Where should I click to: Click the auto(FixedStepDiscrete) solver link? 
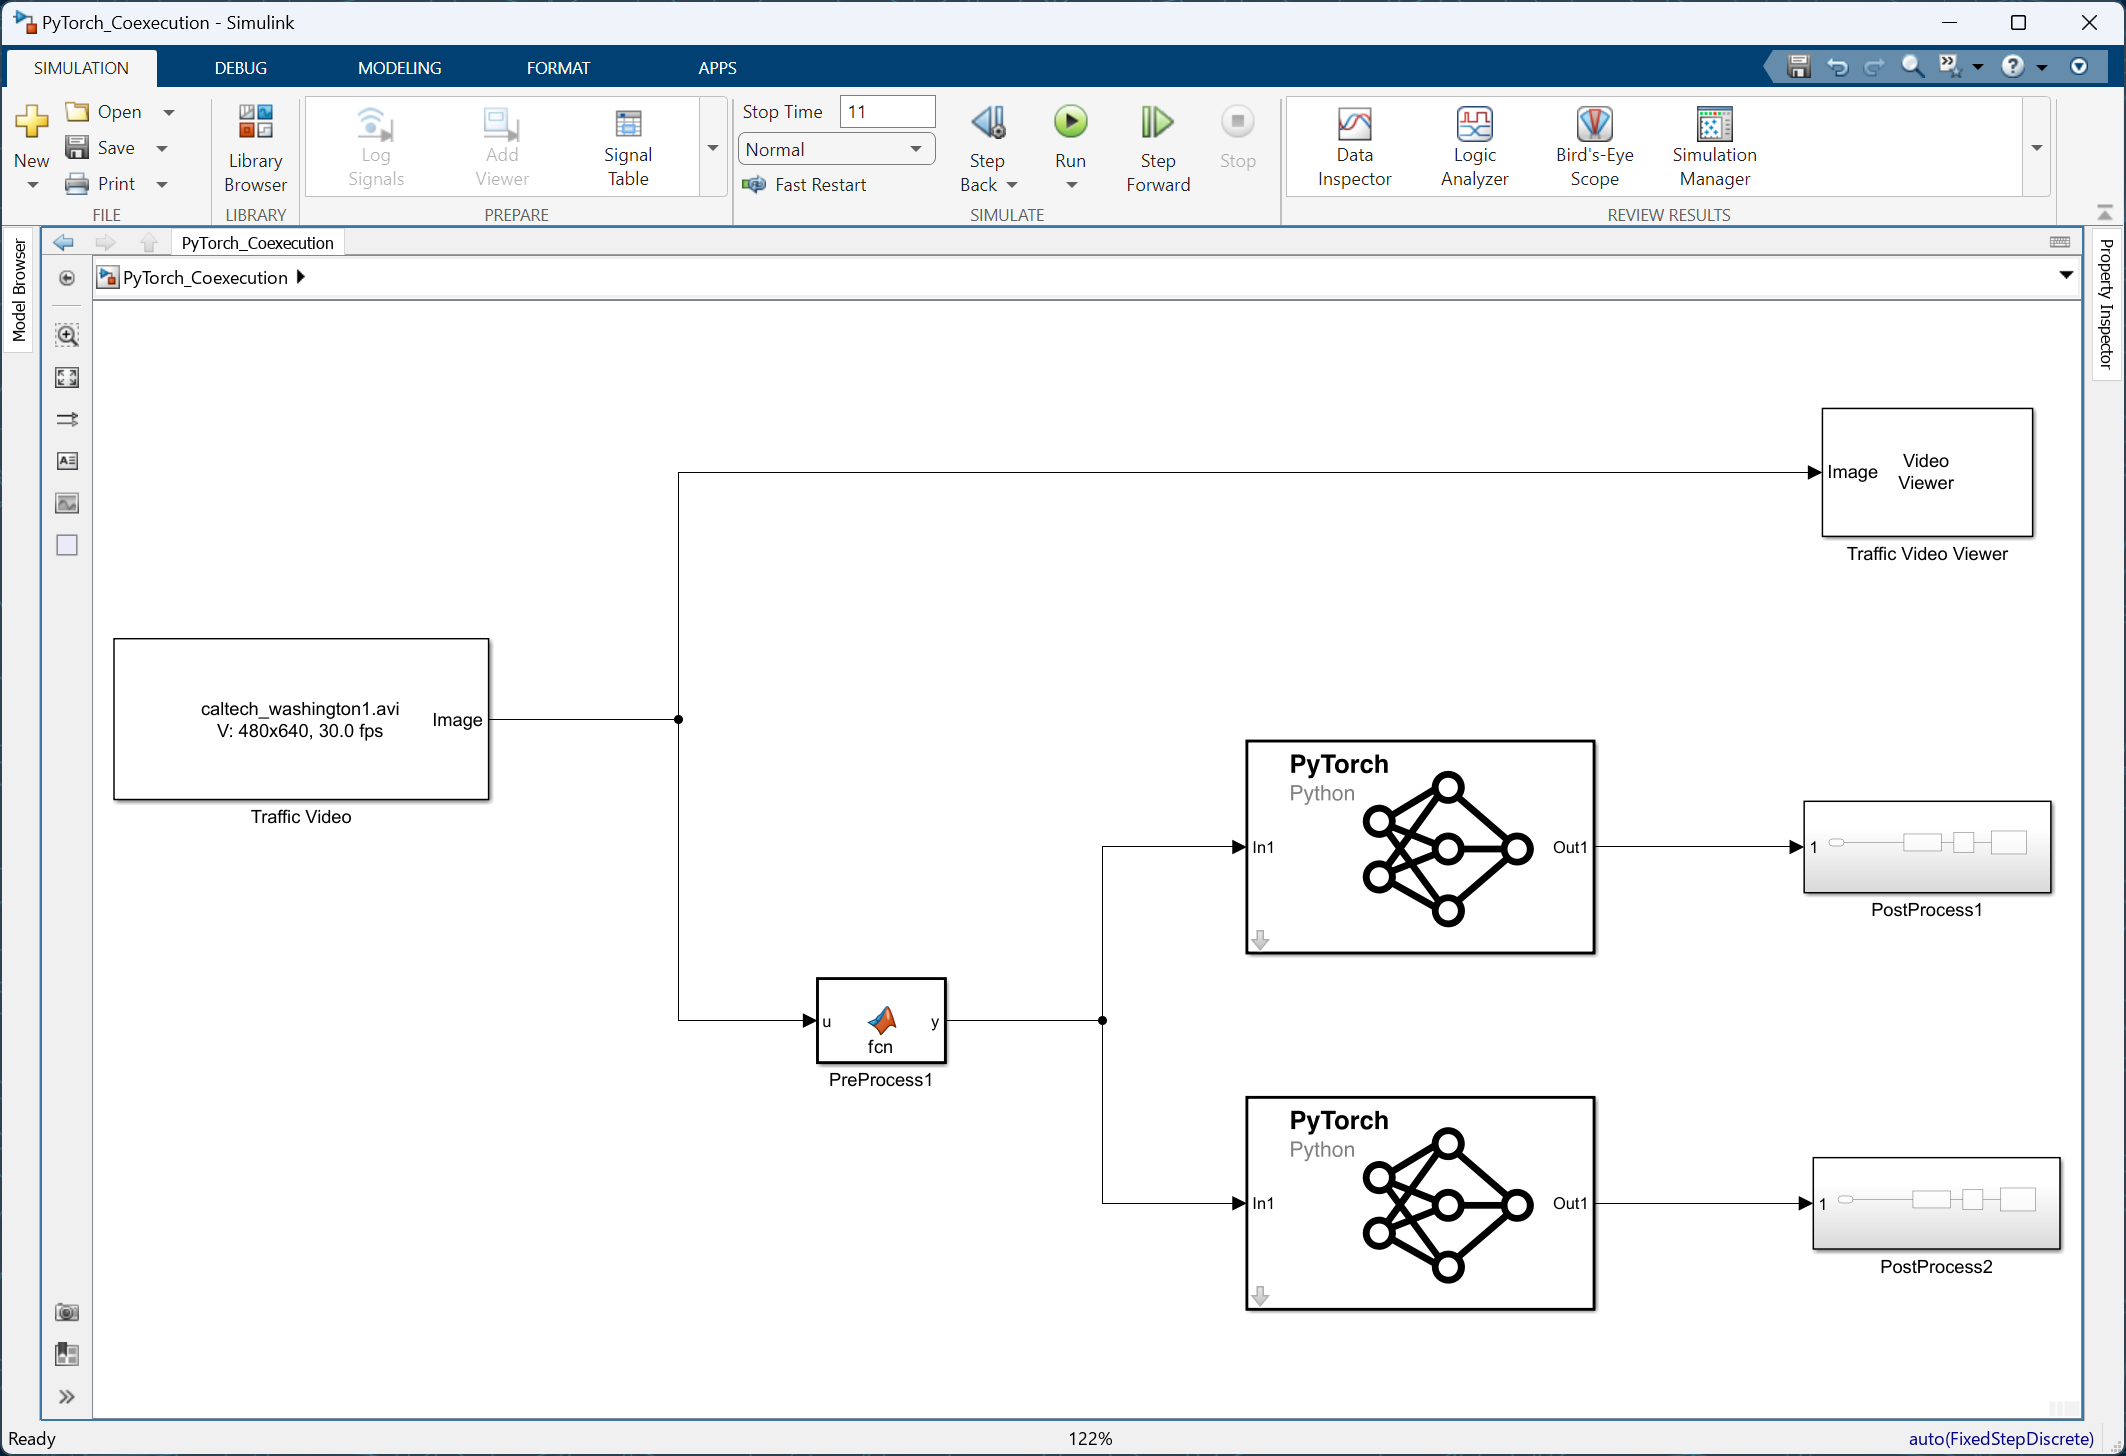pyautogui.click(x=2001, y=1439)
